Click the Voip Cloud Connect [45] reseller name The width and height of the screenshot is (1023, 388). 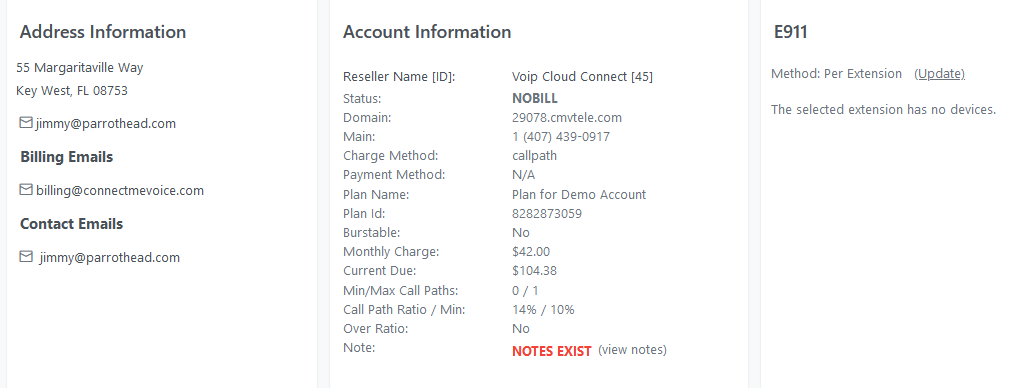click(x=582, y=76)
